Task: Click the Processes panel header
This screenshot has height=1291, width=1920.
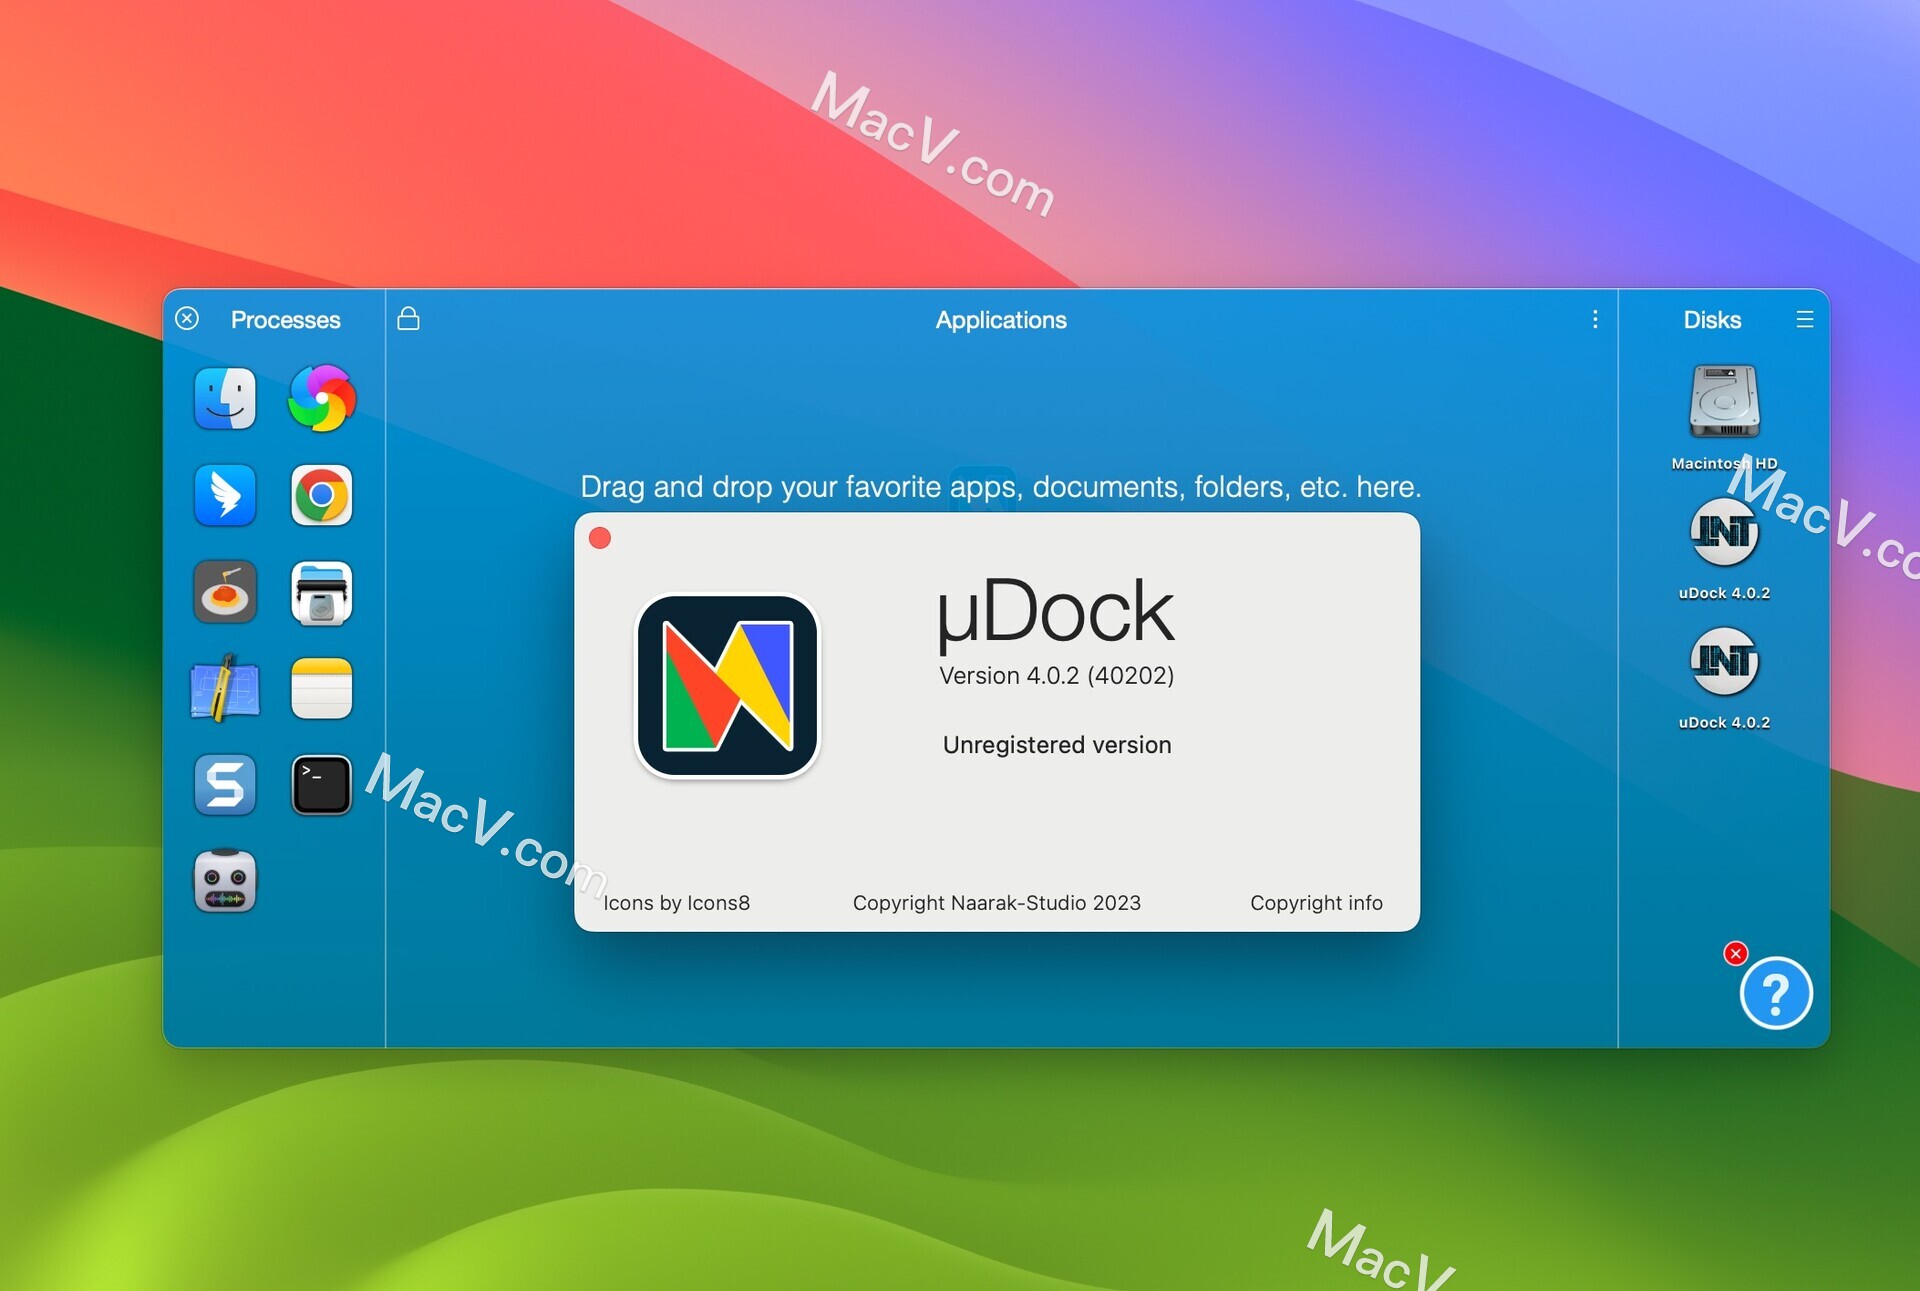Action: (x=285, y=320)
